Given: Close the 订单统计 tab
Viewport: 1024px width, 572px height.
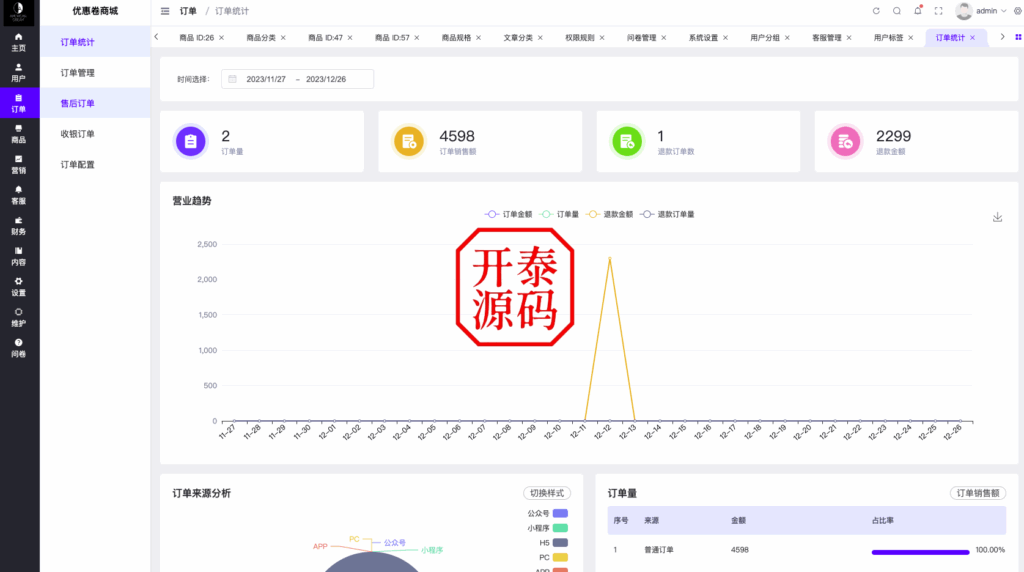Looking at the screenshot, I should (972, 38).
